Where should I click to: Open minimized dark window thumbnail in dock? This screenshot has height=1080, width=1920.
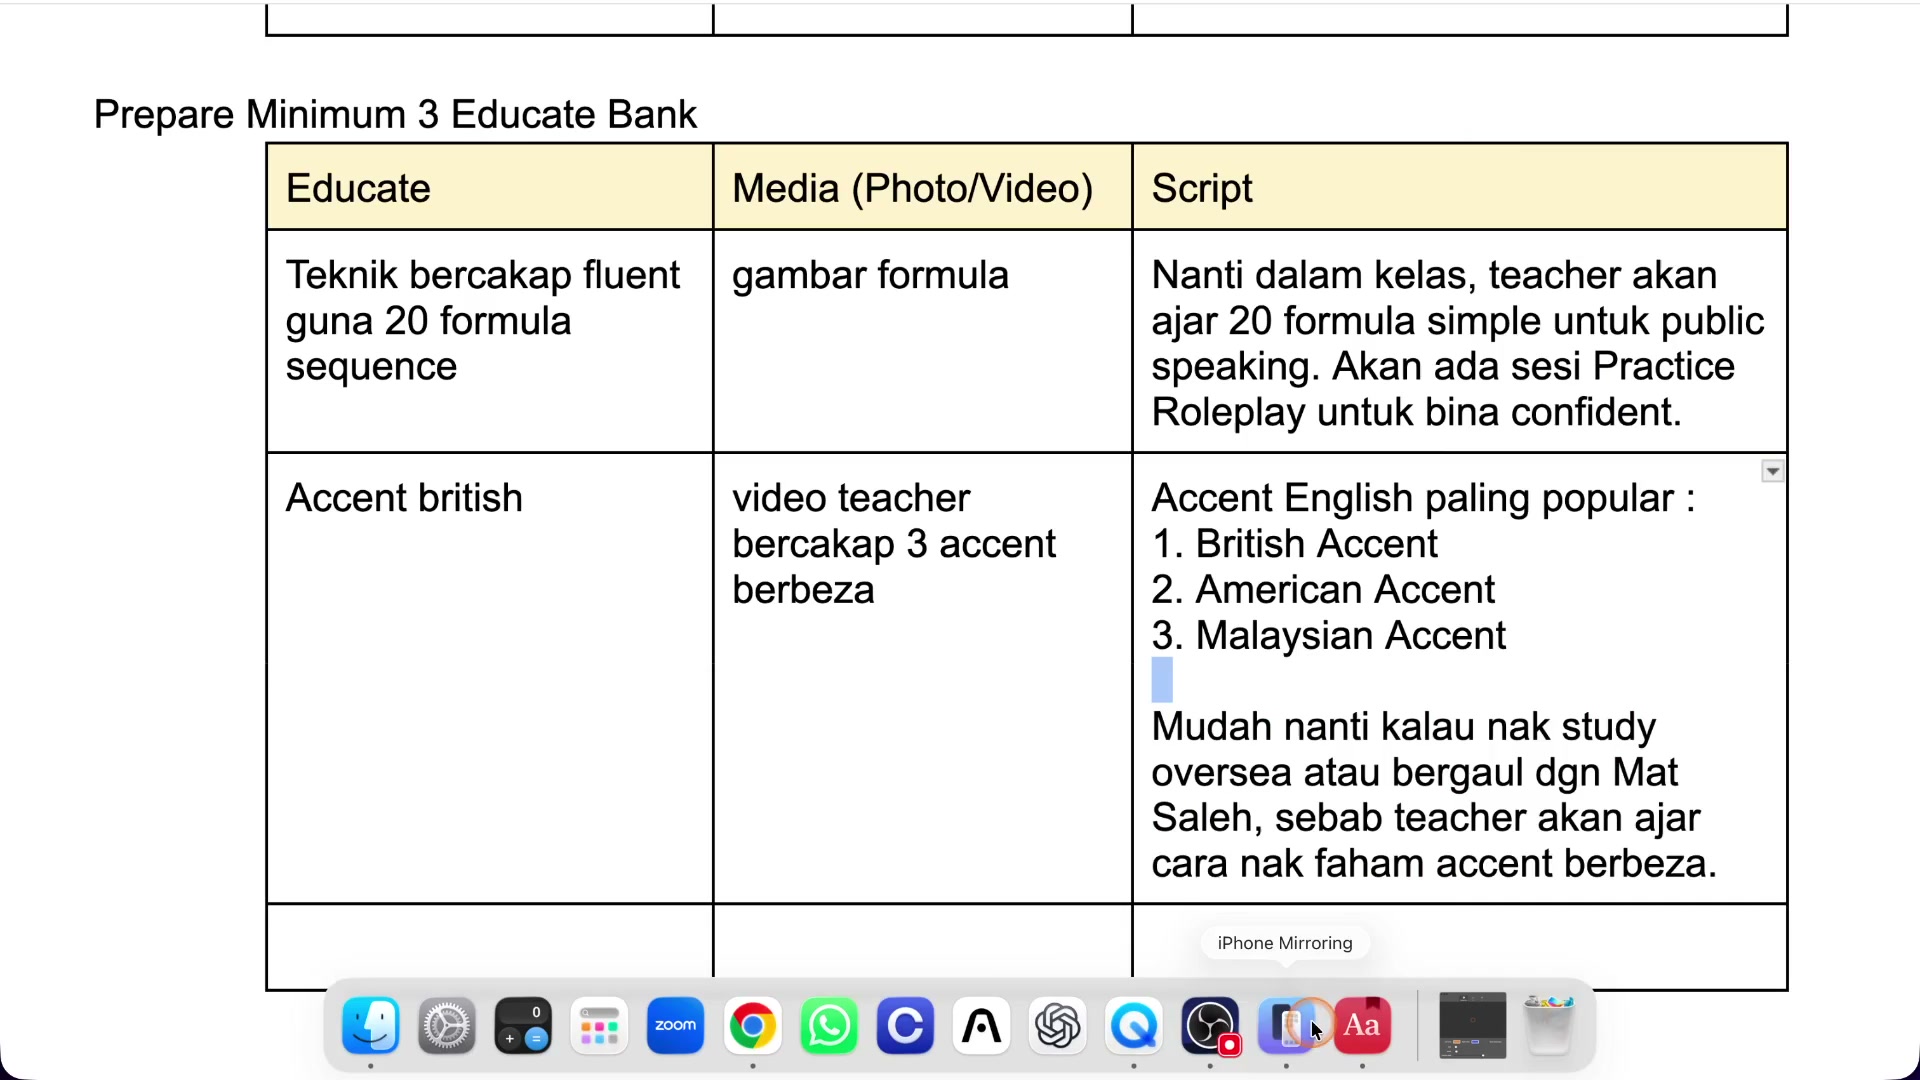tap(1472, 1026)
